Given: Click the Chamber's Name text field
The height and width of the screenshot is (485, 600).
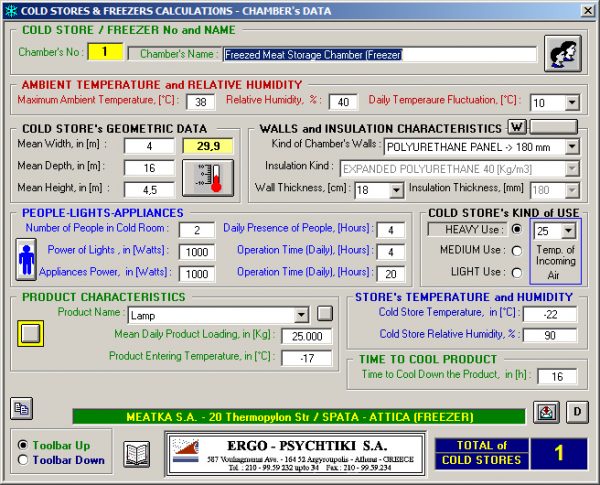Looking at the screenshot, I should [378, 55].
